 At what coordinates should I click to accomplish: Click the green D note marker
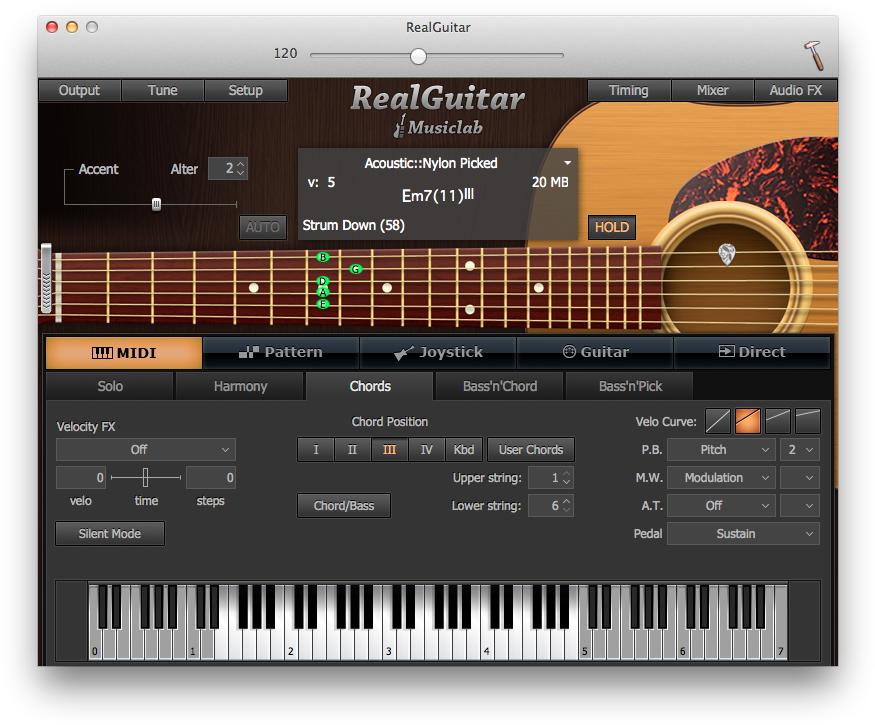point(323,281)
